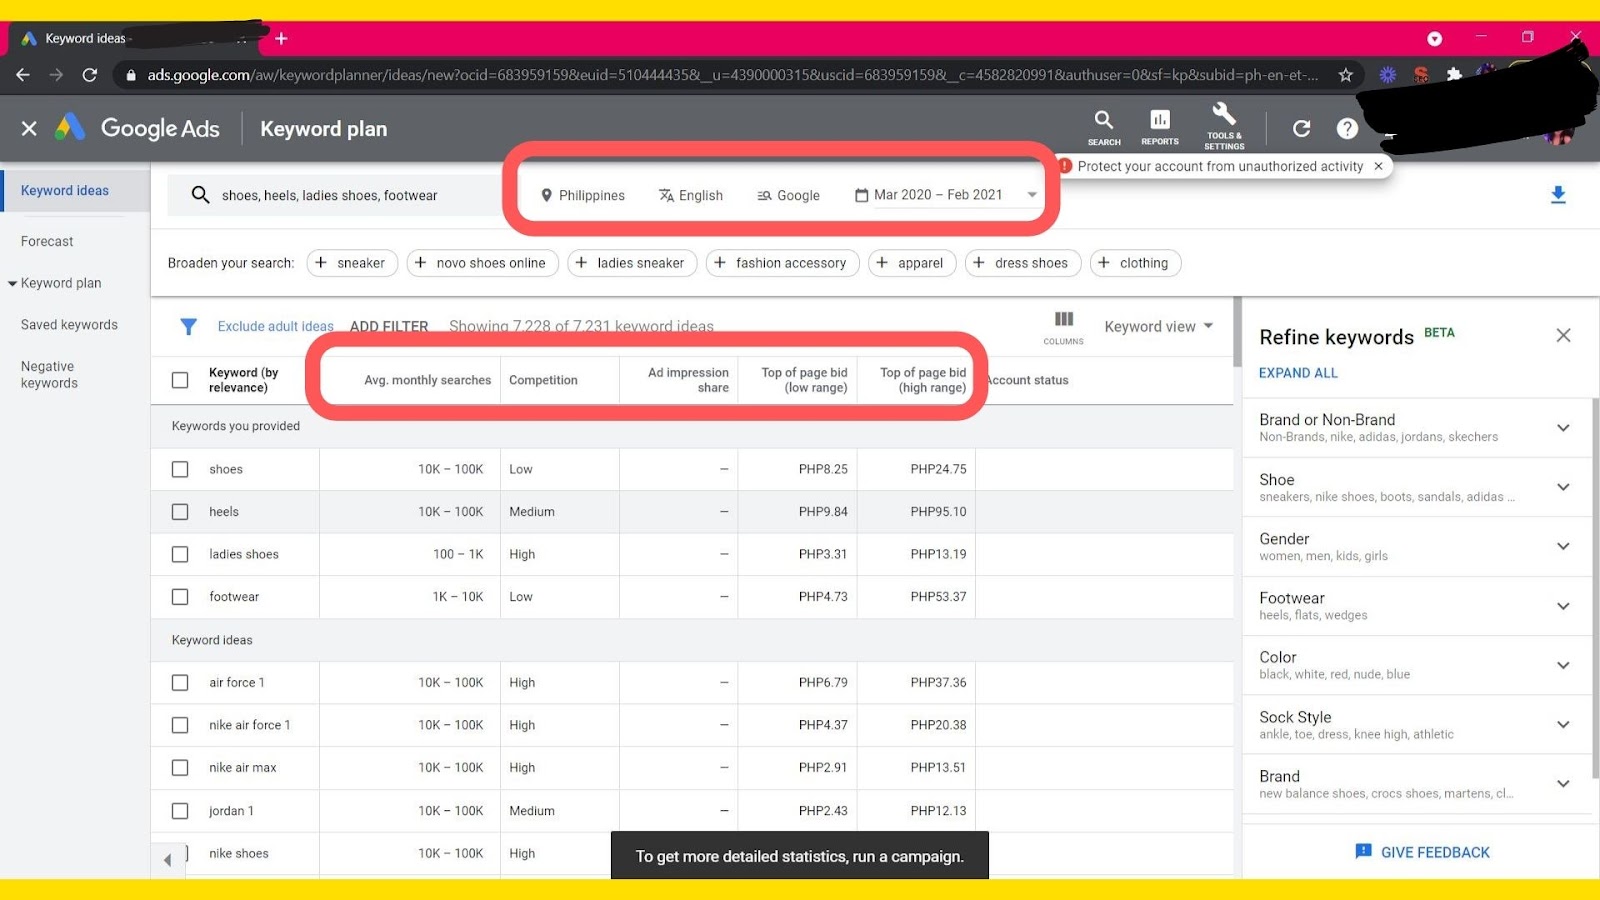Click the Philippines location pin setting
Screen dimensions: 1600x900
[x=582, y=195]
